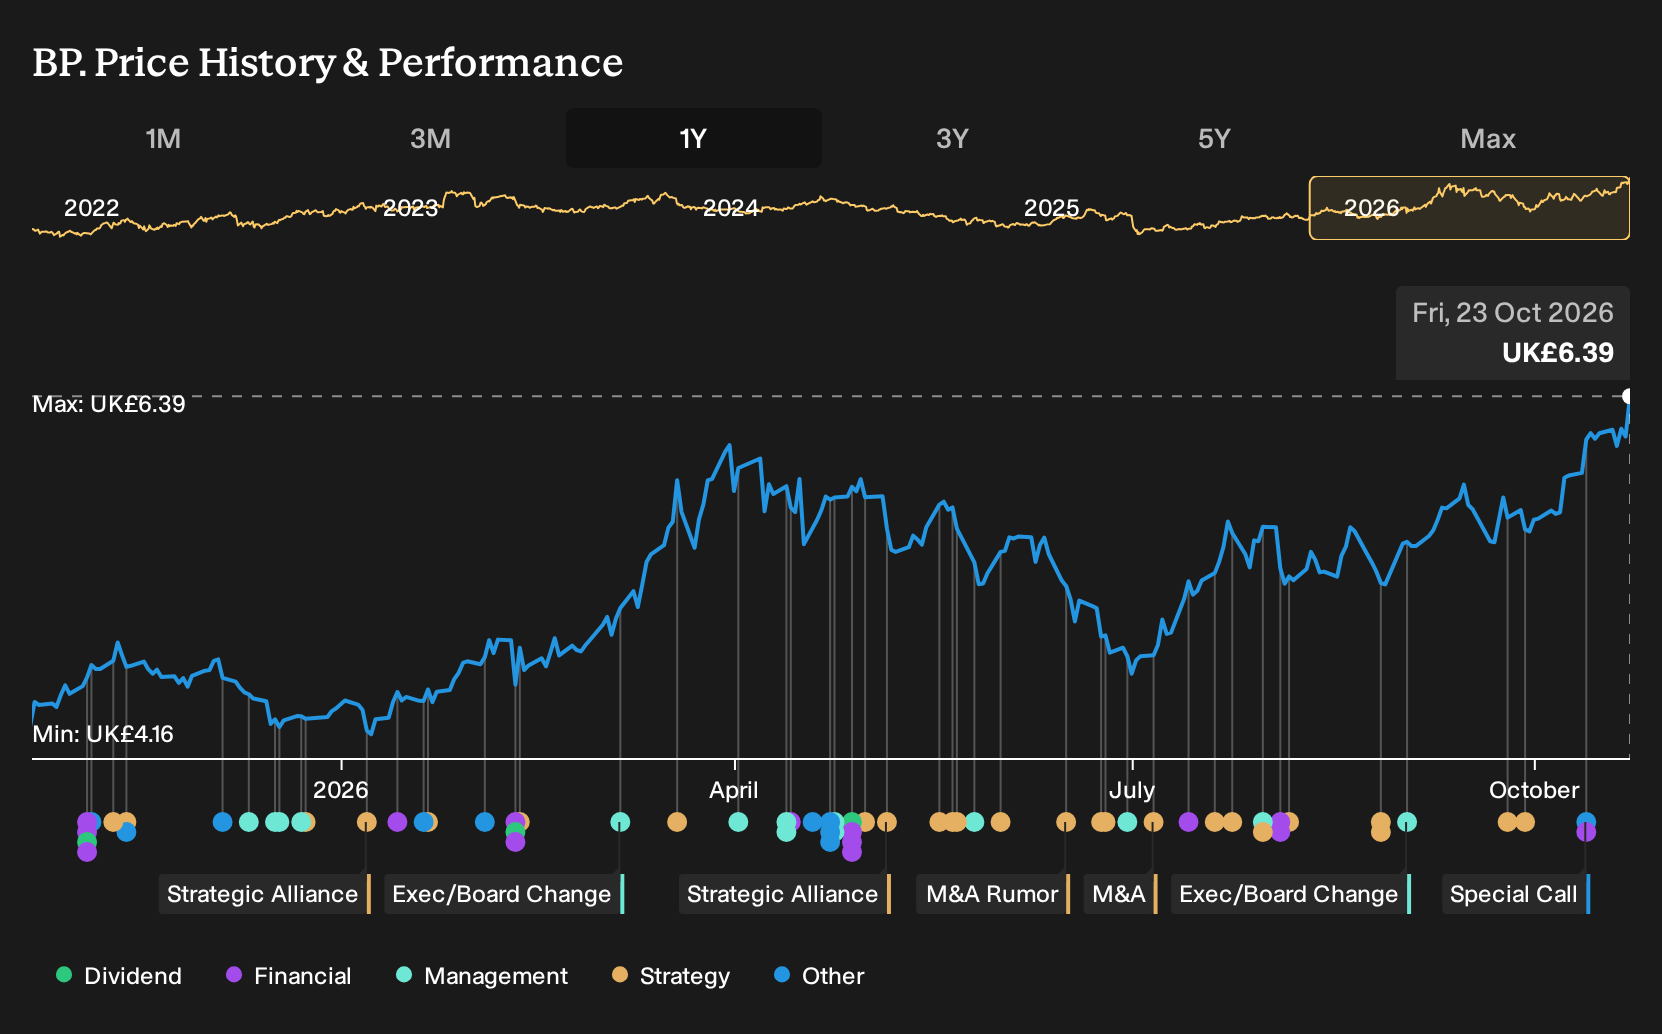
Task: Select the active 1Y range tab
Action: [693, 138]
